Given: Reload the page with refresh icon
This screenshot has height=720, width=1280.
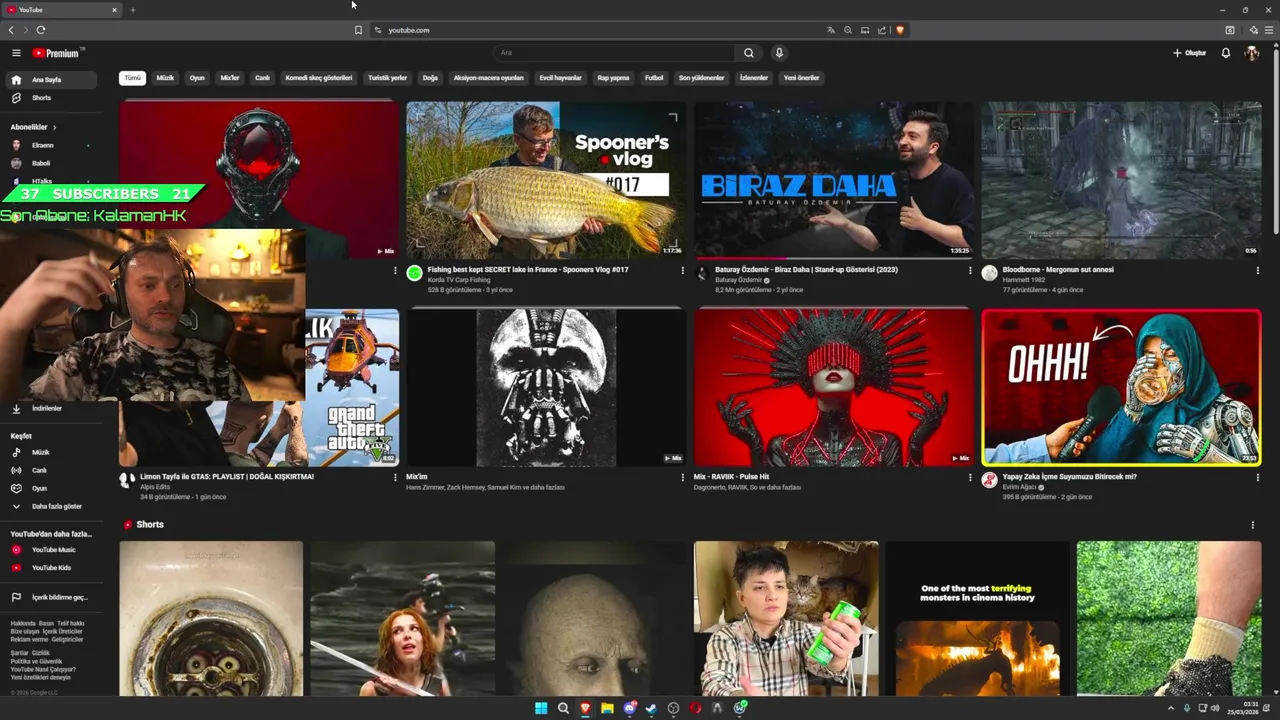Looking at the screenshot, I should [x=41, y=30].
